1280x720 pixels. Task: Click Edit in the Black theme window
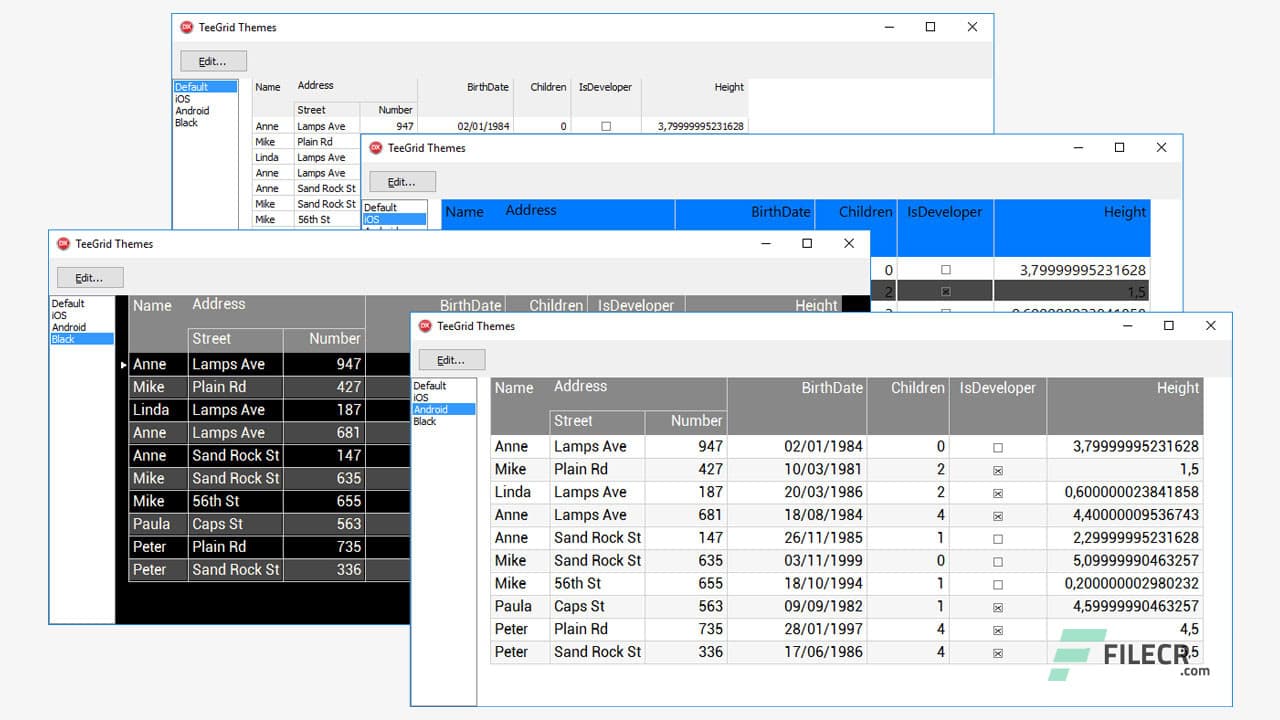coord(90,277)
